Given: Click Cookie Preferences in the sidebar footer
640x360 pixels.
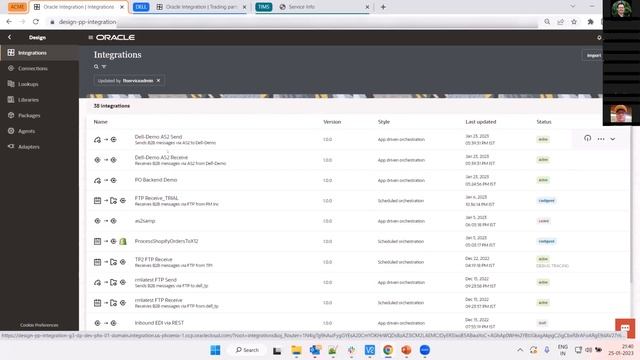Looking at the screenshot, I should [x=39, y=325].
